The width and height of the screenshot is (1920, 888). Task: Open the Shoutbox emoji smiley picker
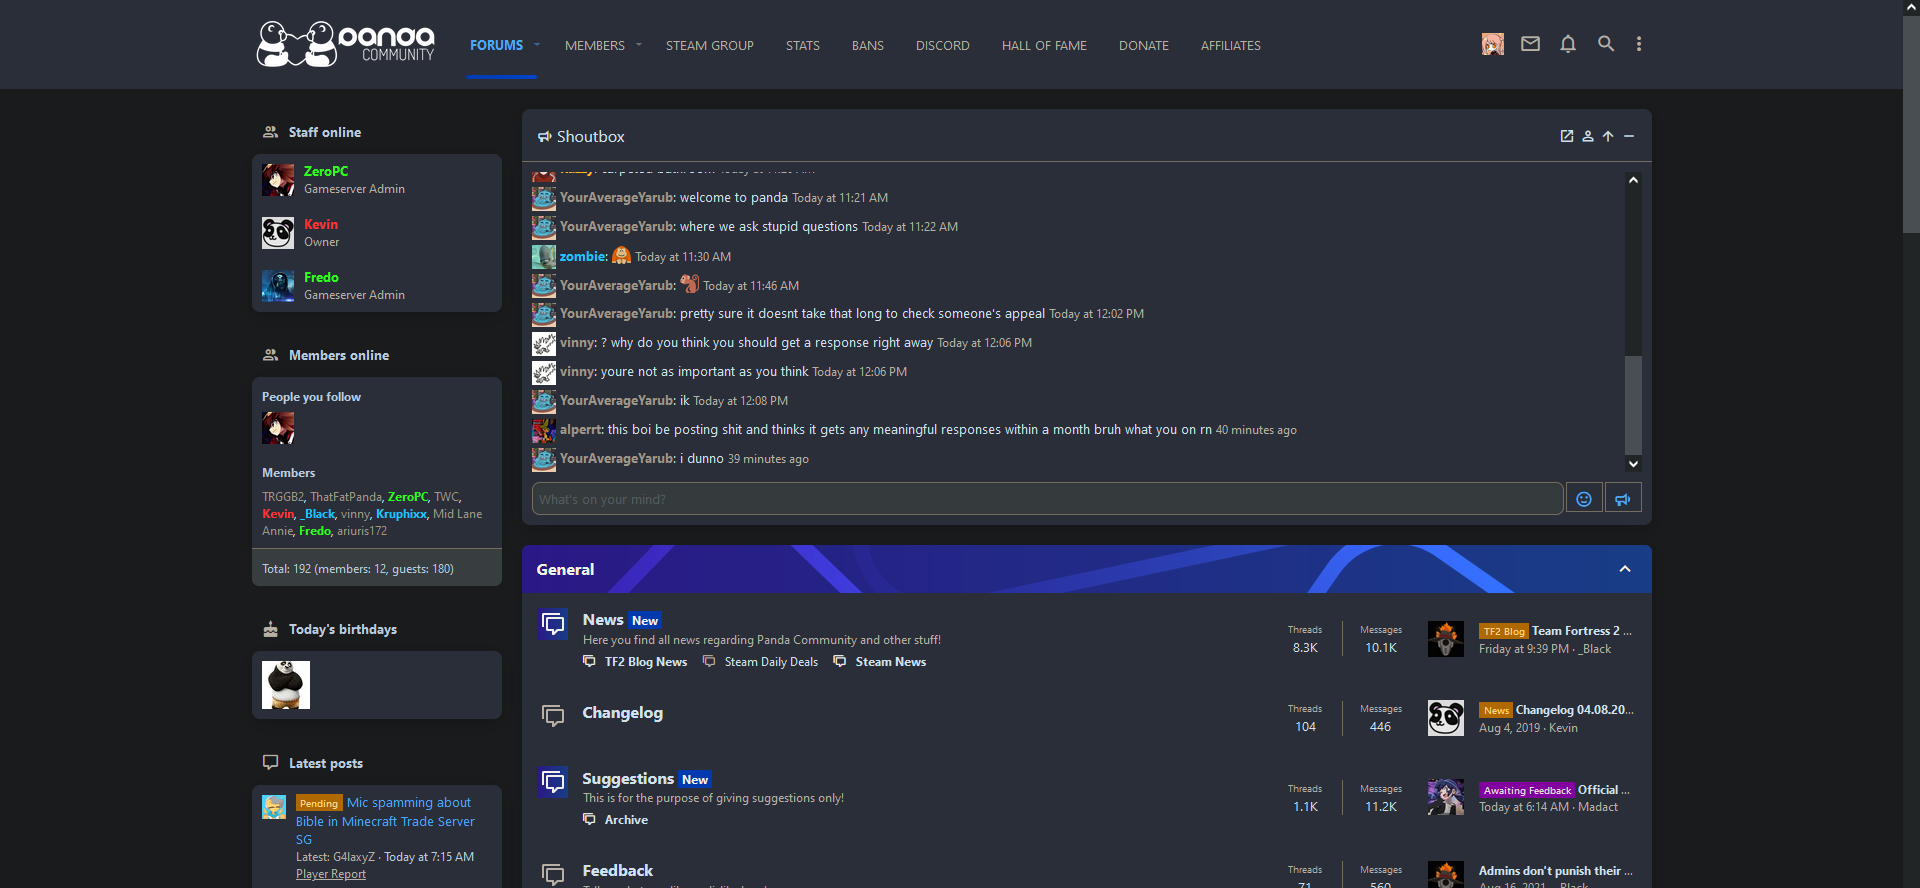pyautogui.click(x=1584, y=499)
